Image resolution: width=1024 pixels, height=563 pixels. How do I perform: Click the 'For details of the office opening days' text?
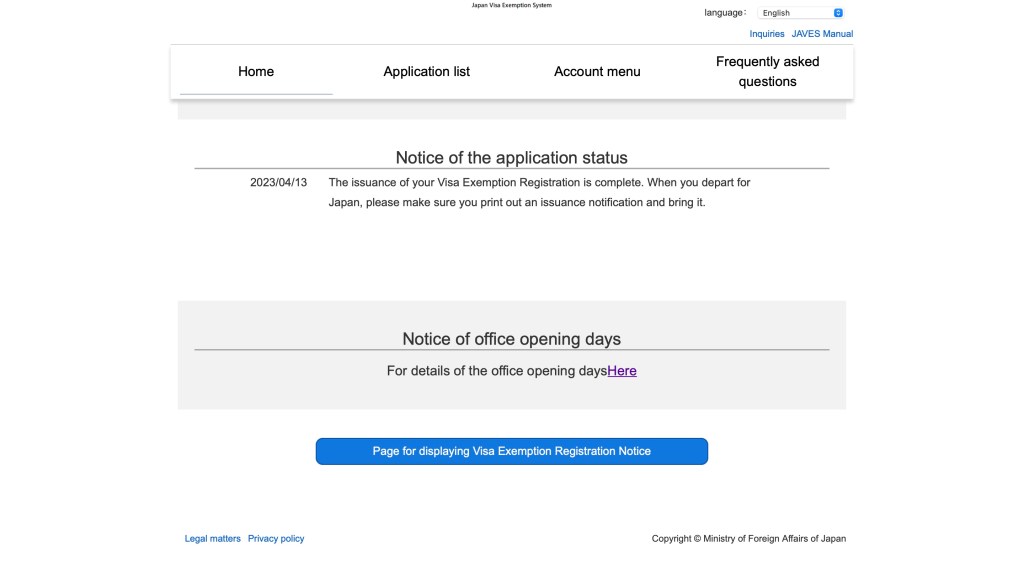coord(497,371)
